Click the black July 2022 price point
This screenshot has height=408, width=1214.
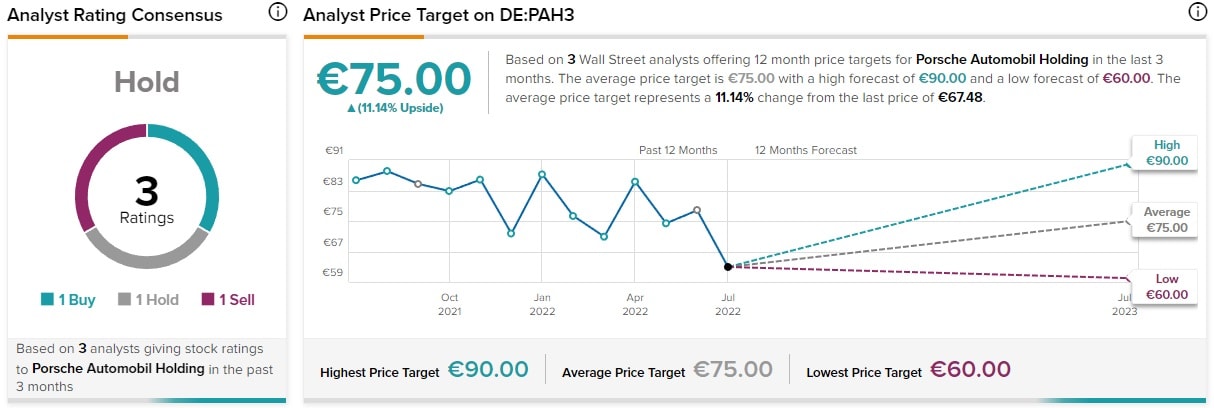coord(728,266)
